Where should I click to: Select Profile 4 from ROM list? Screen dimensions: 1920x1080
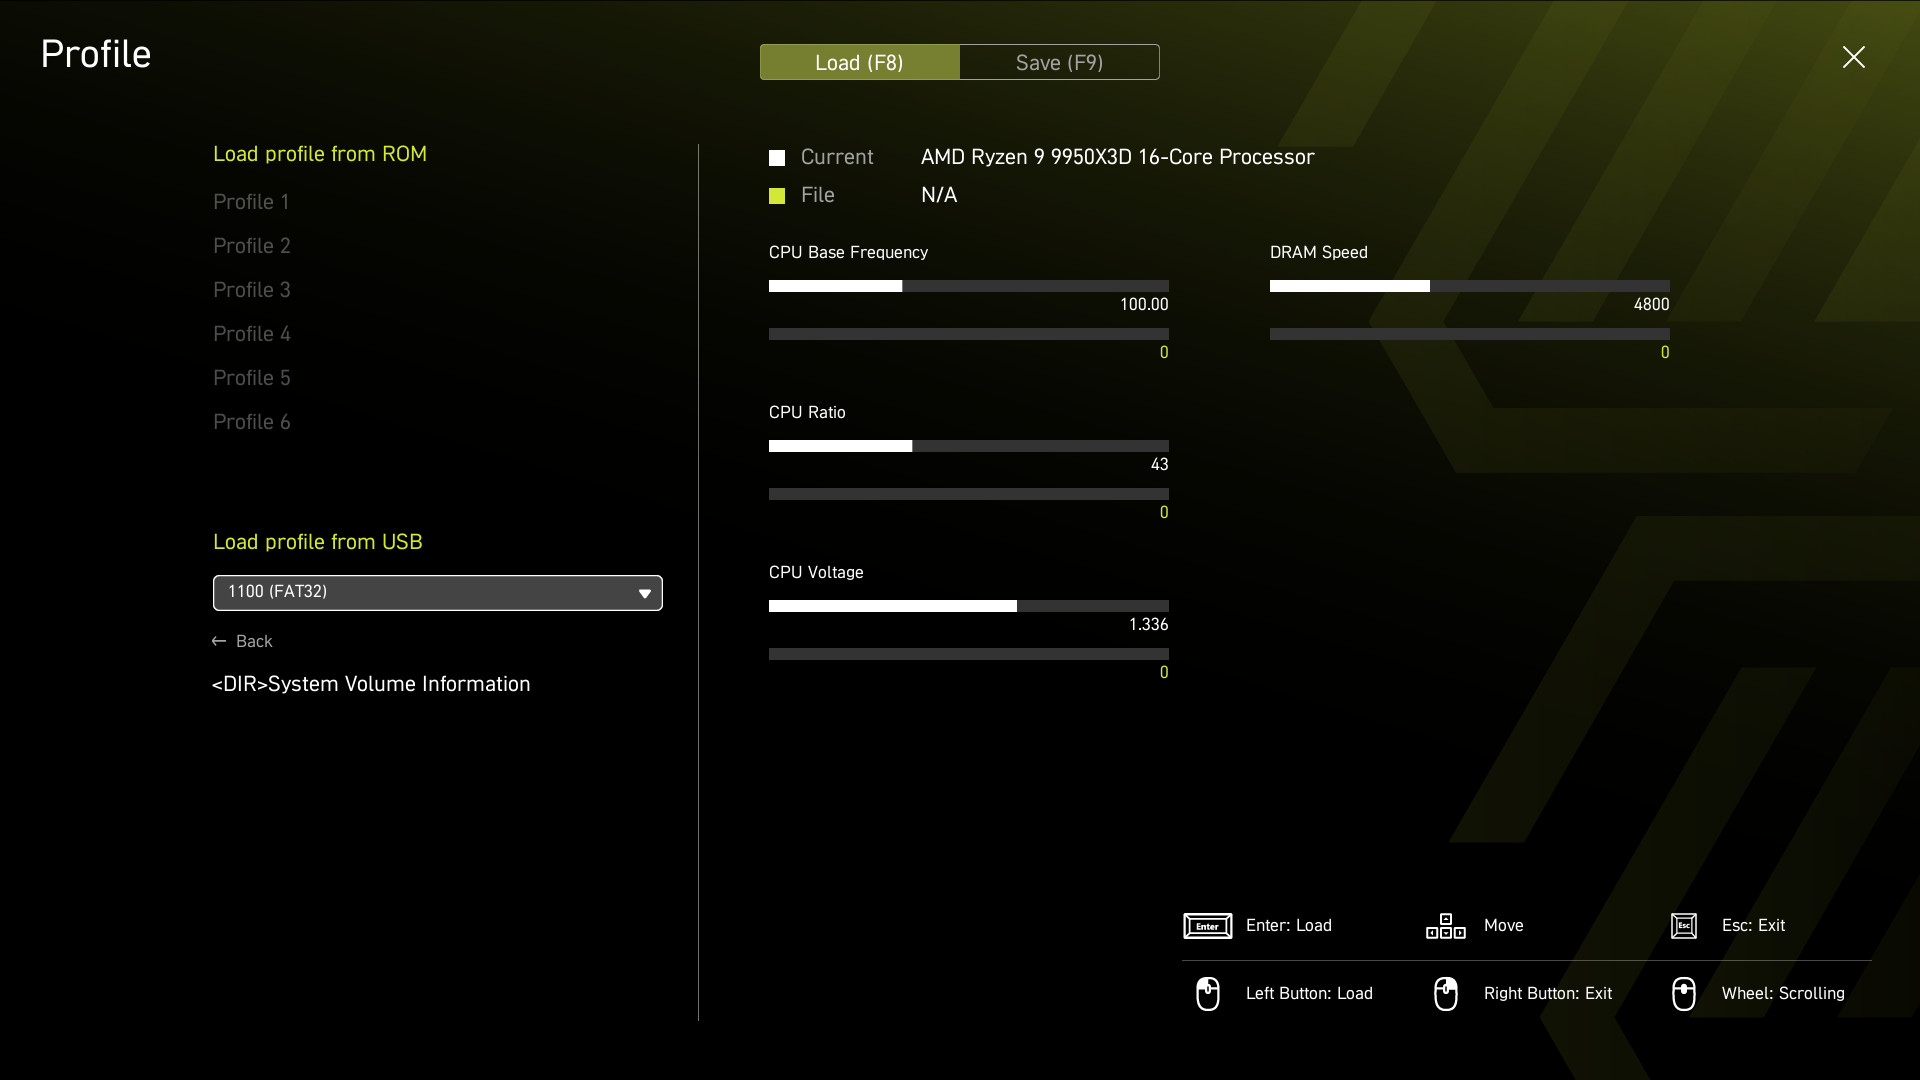click(x=252, y=334)
